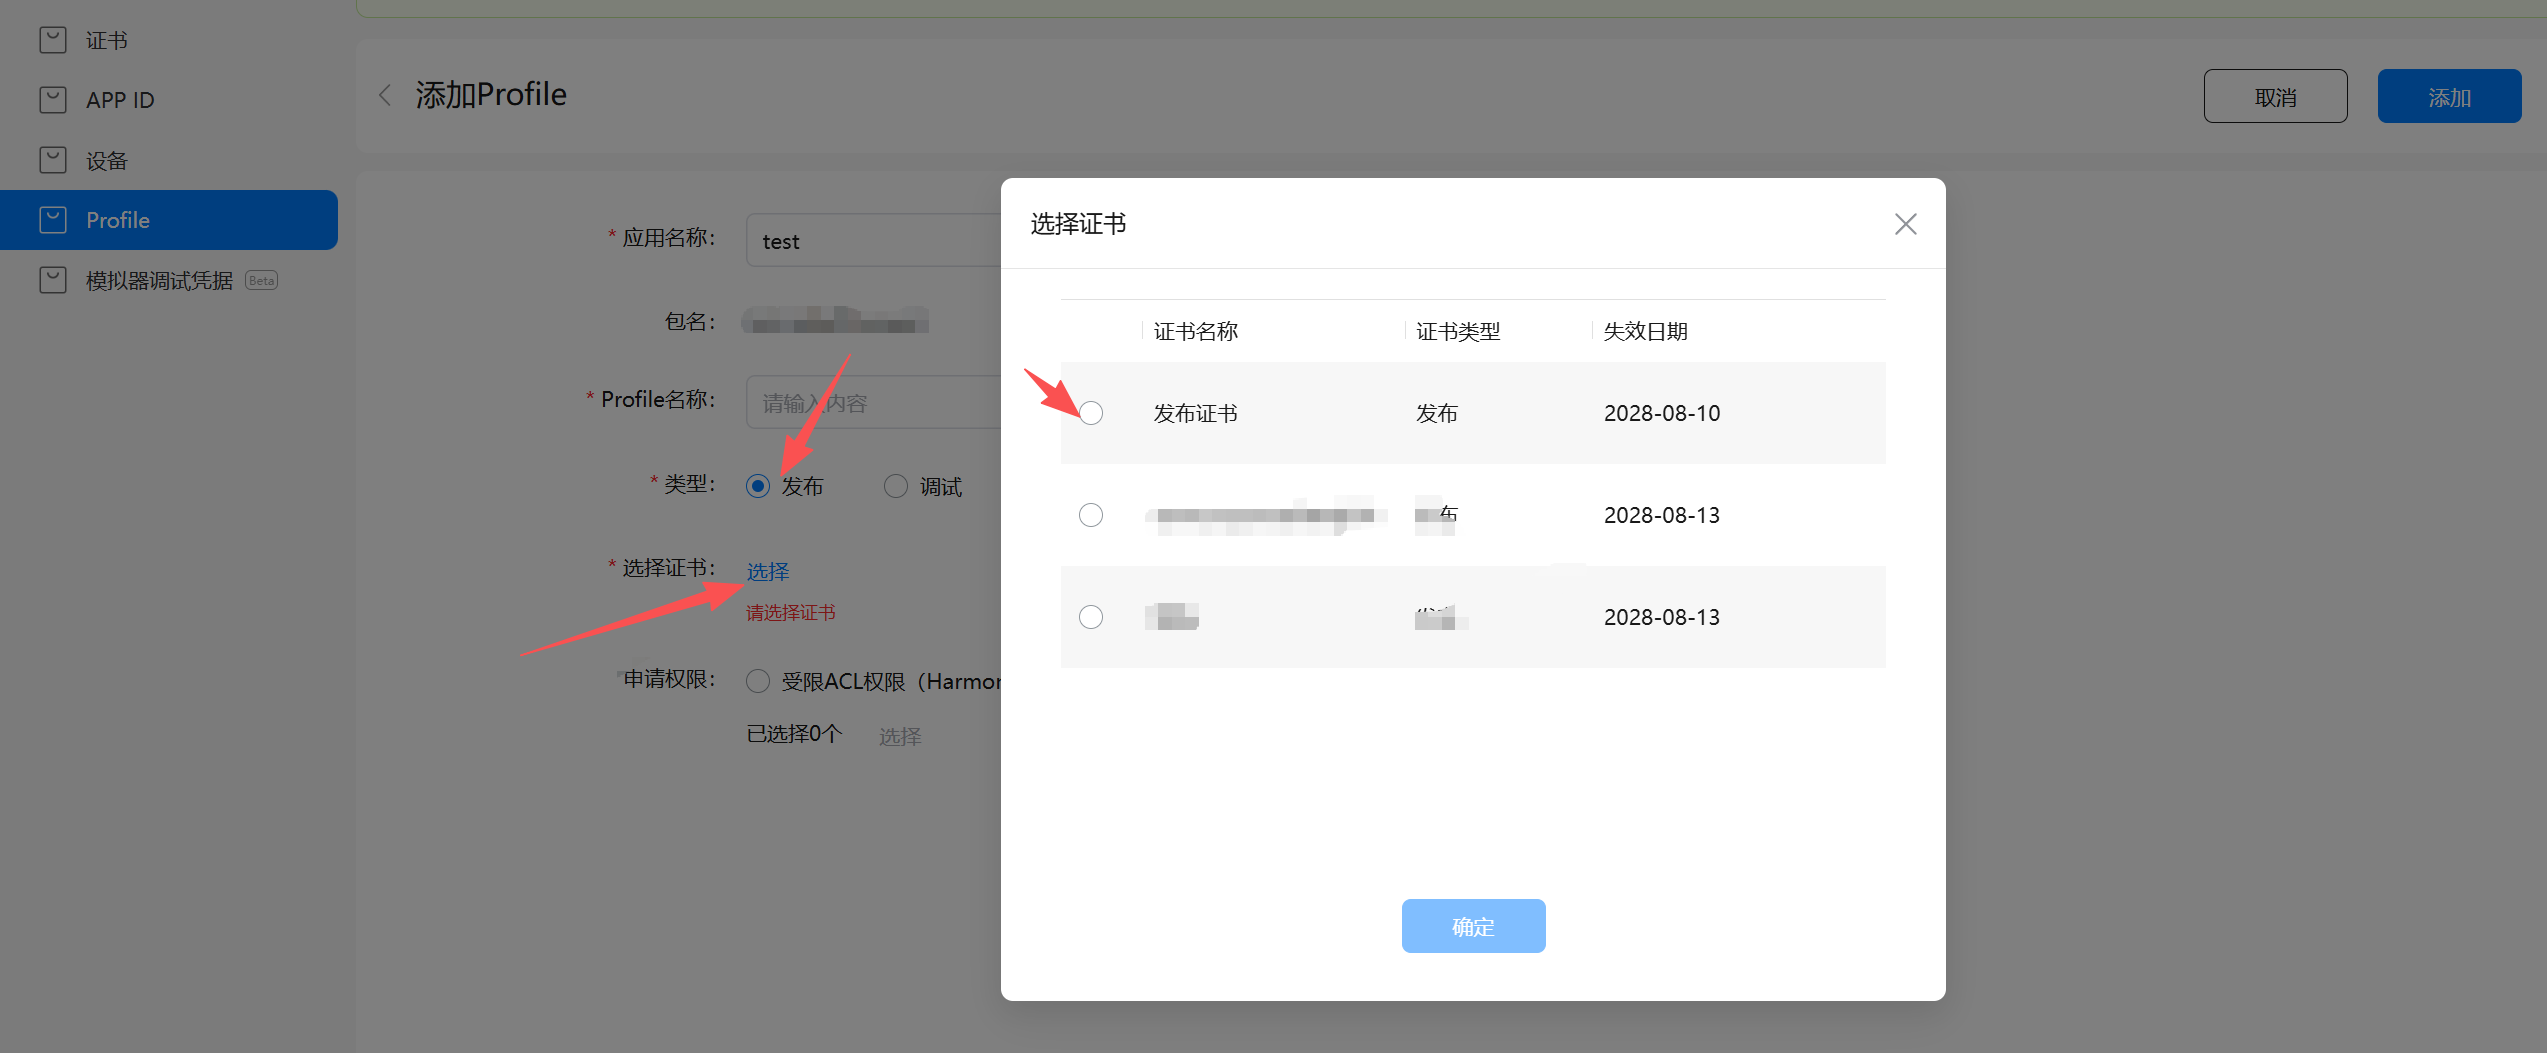This screenshot has width=2547, height=1053.
Task: Choose 调试 as the profile type
Action: (896, 486)
